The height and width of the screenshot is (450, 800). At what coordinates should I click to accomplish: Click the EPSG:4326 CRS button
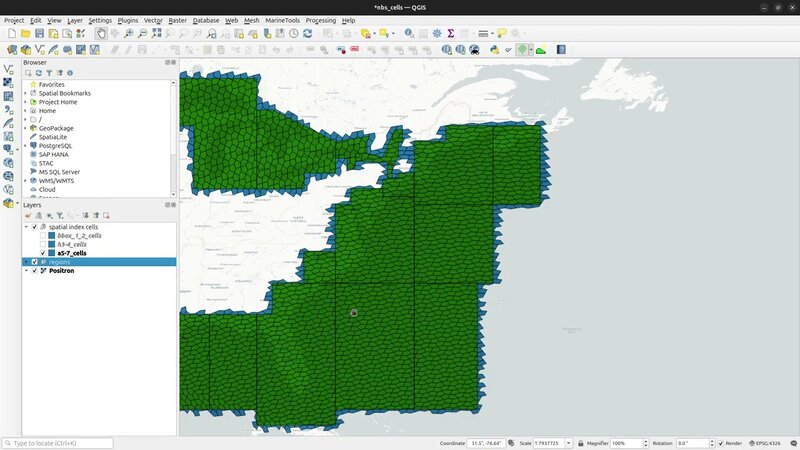click(x=765, y=443)
